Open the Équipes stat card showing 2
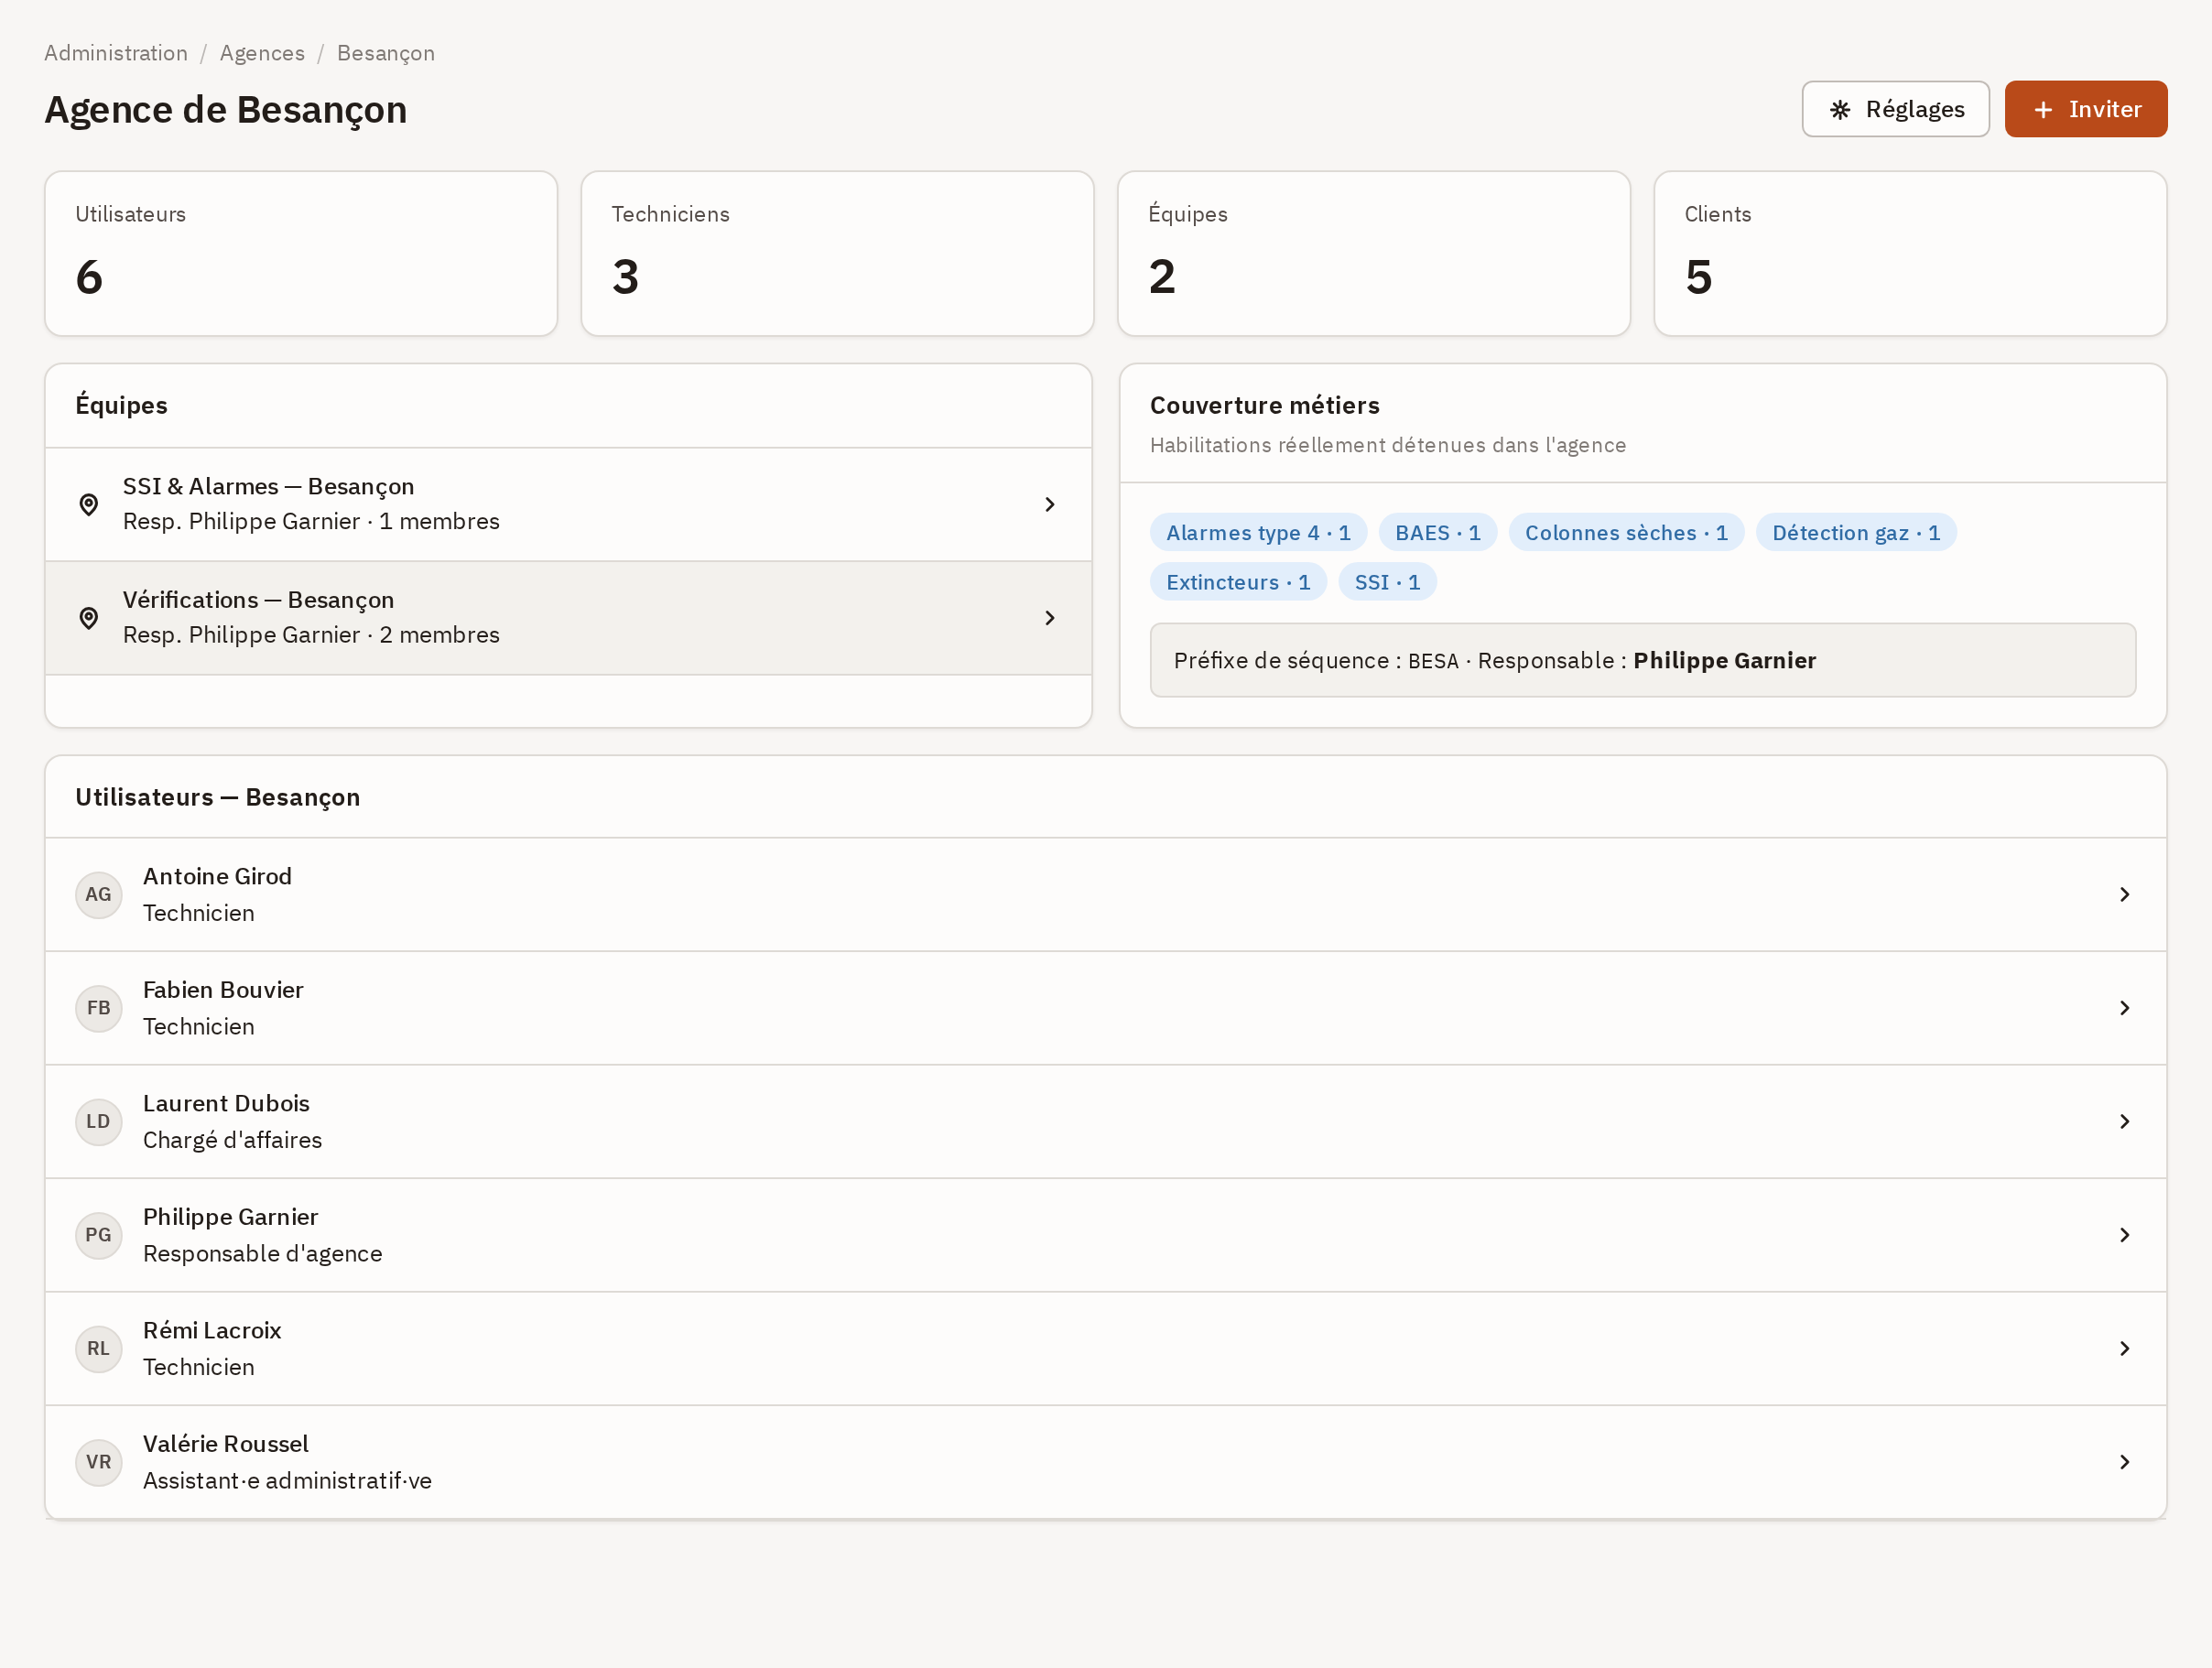 [1374, 254]
